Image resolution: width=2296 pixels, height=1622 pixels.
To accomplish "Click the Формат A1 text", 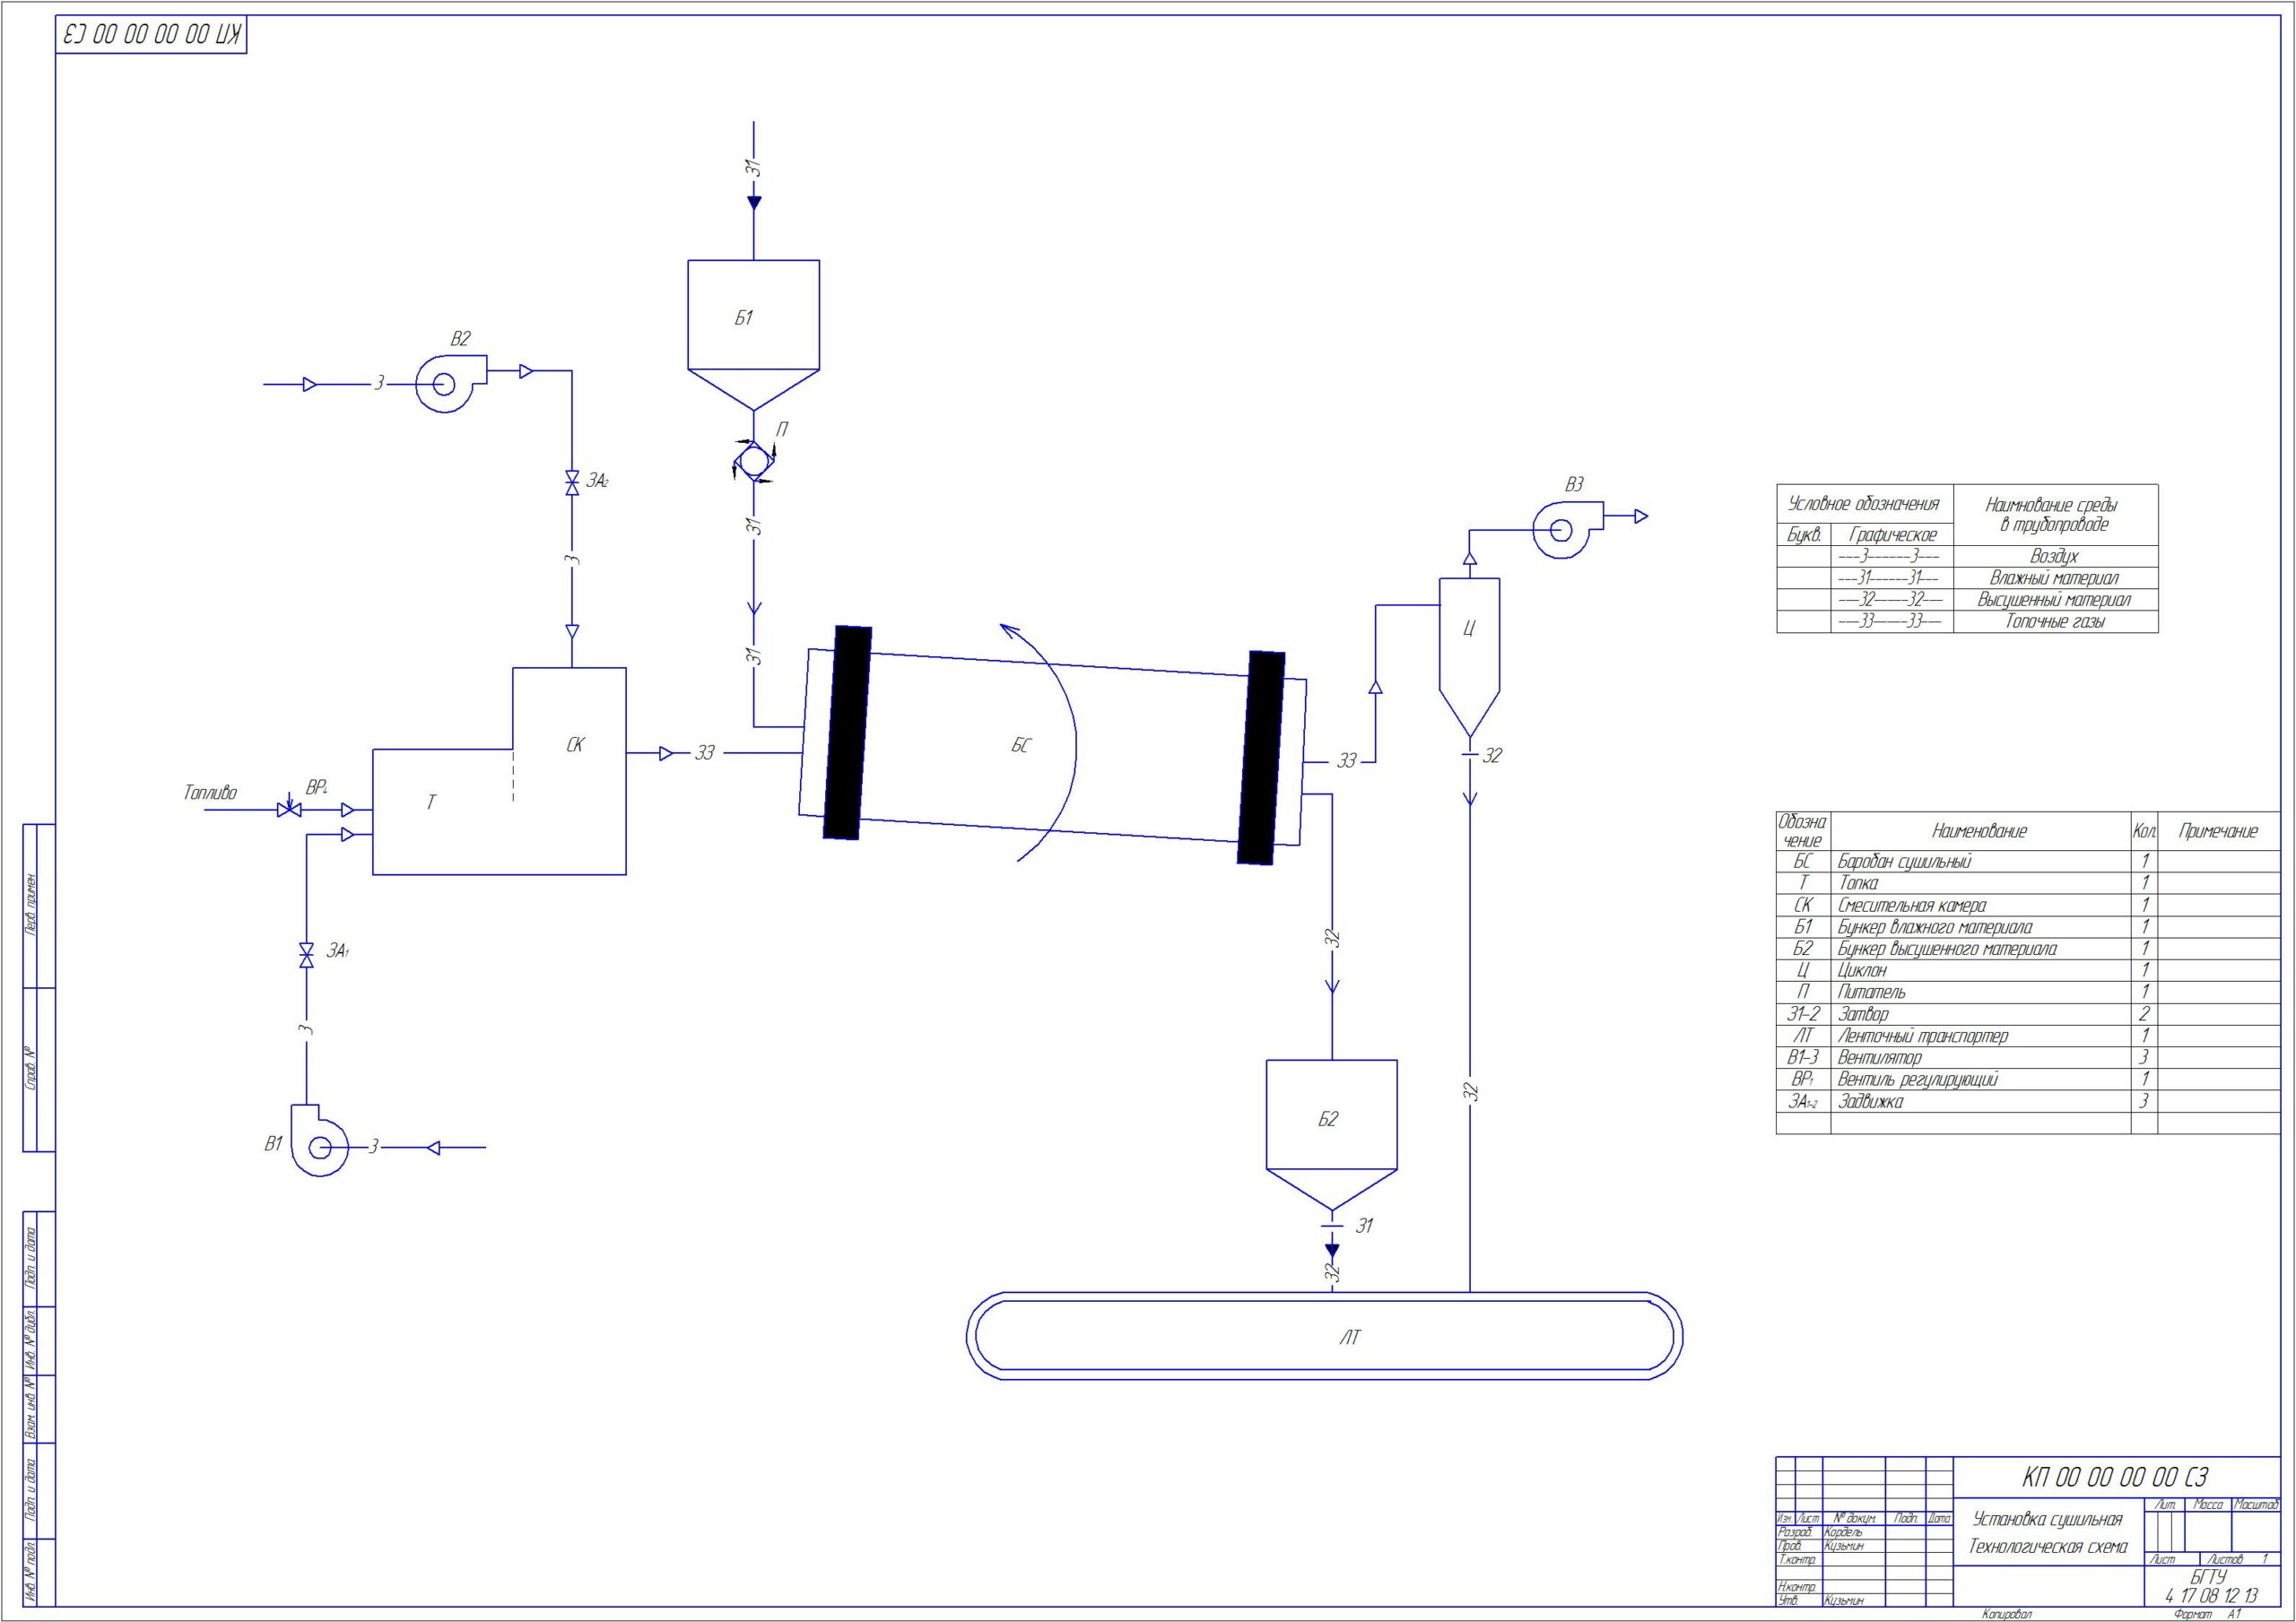I will tap(2208, 1614).
